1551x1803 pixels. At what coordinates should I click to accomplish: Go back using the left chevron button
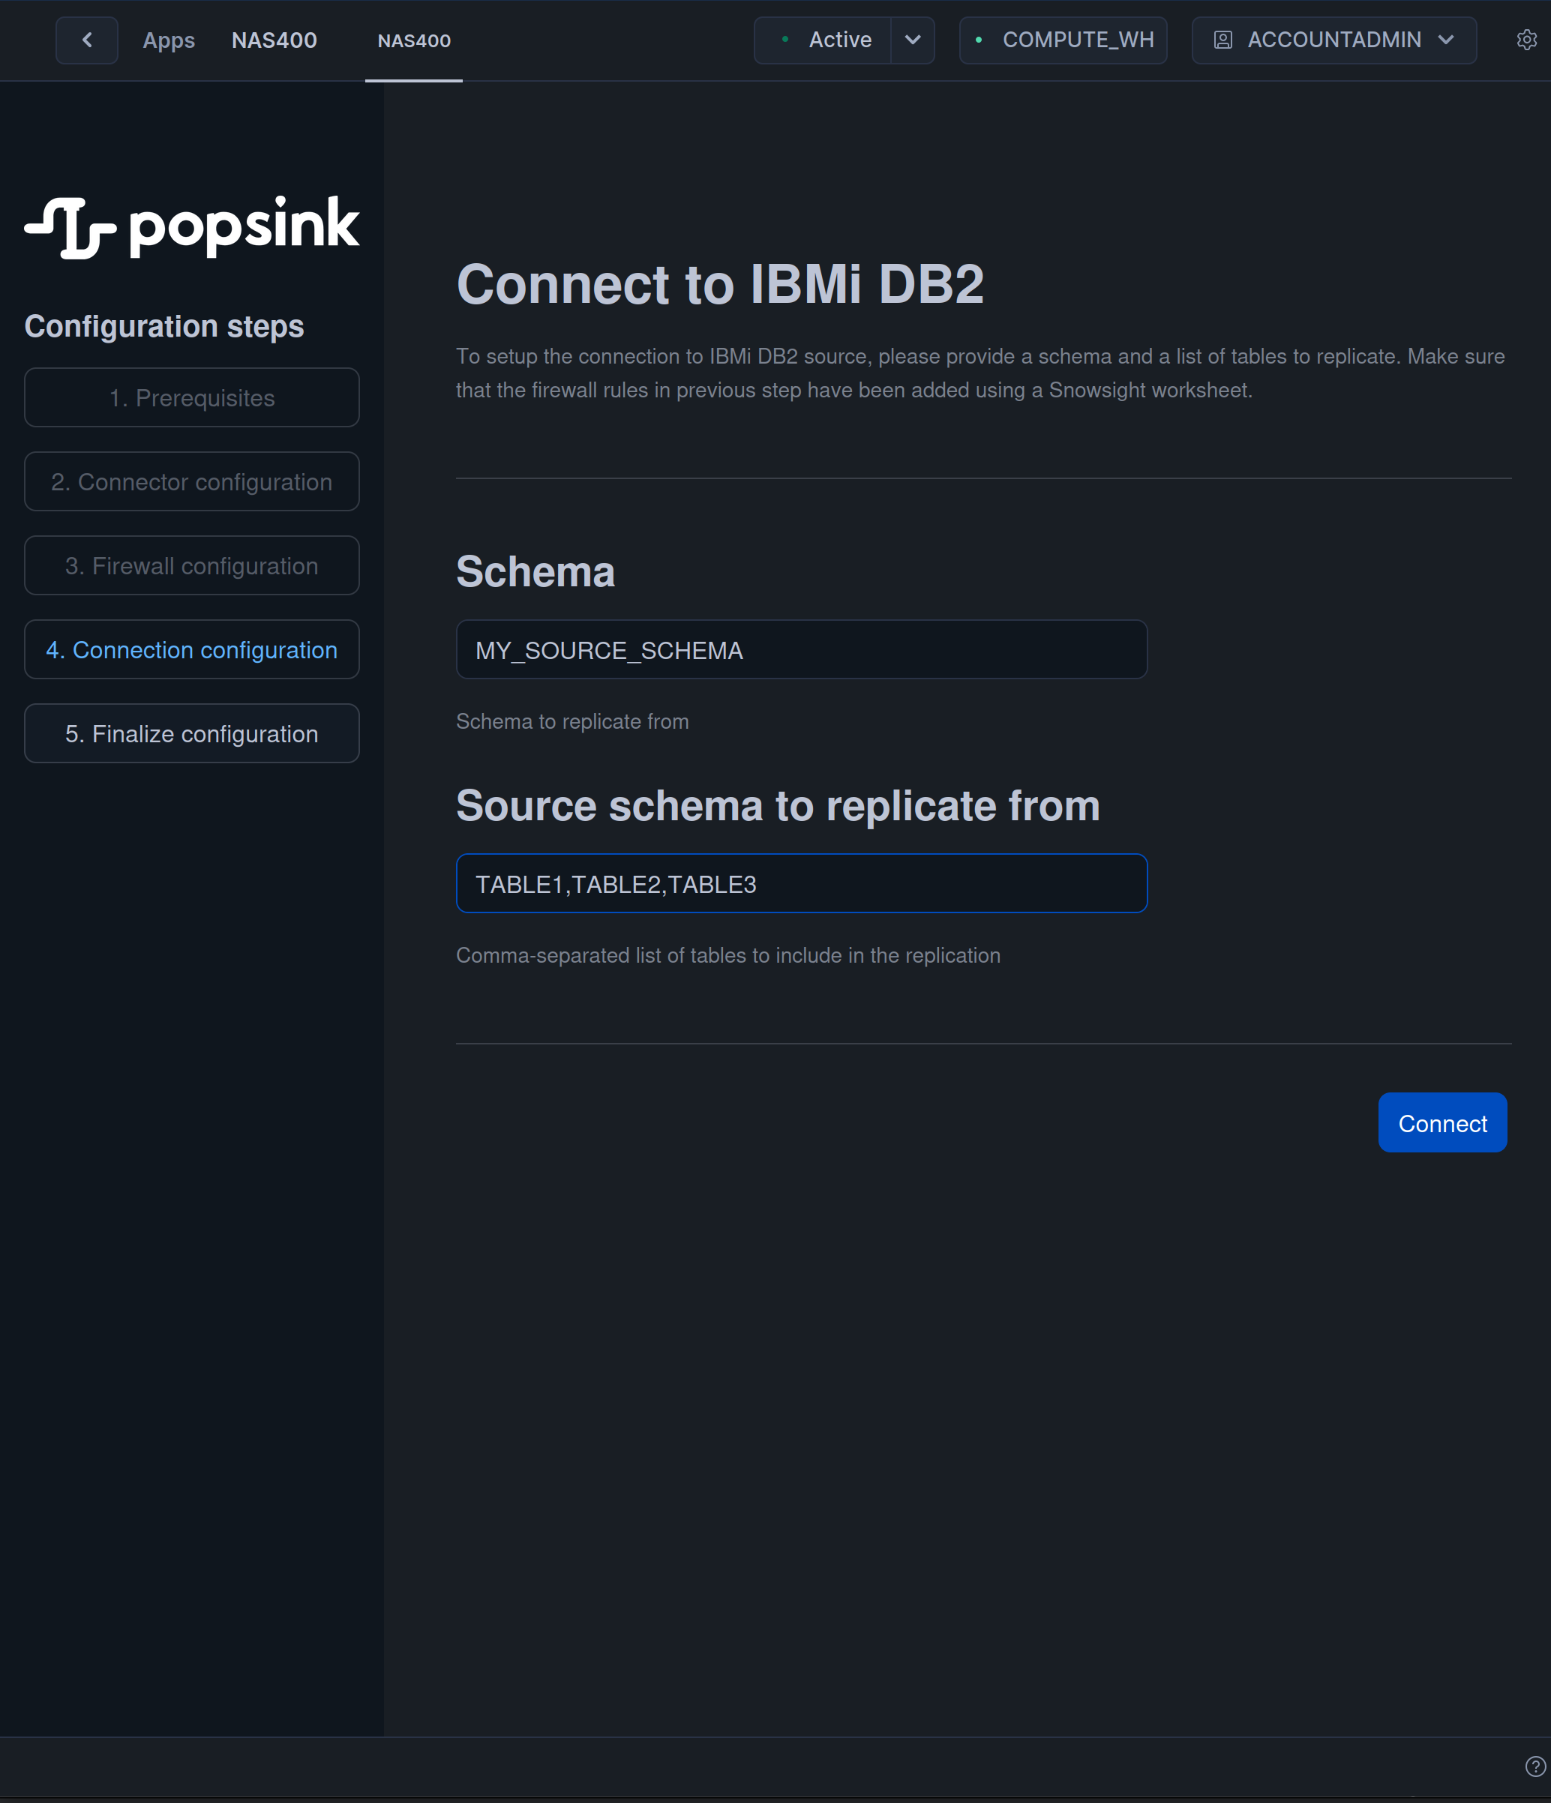(87, 40)
